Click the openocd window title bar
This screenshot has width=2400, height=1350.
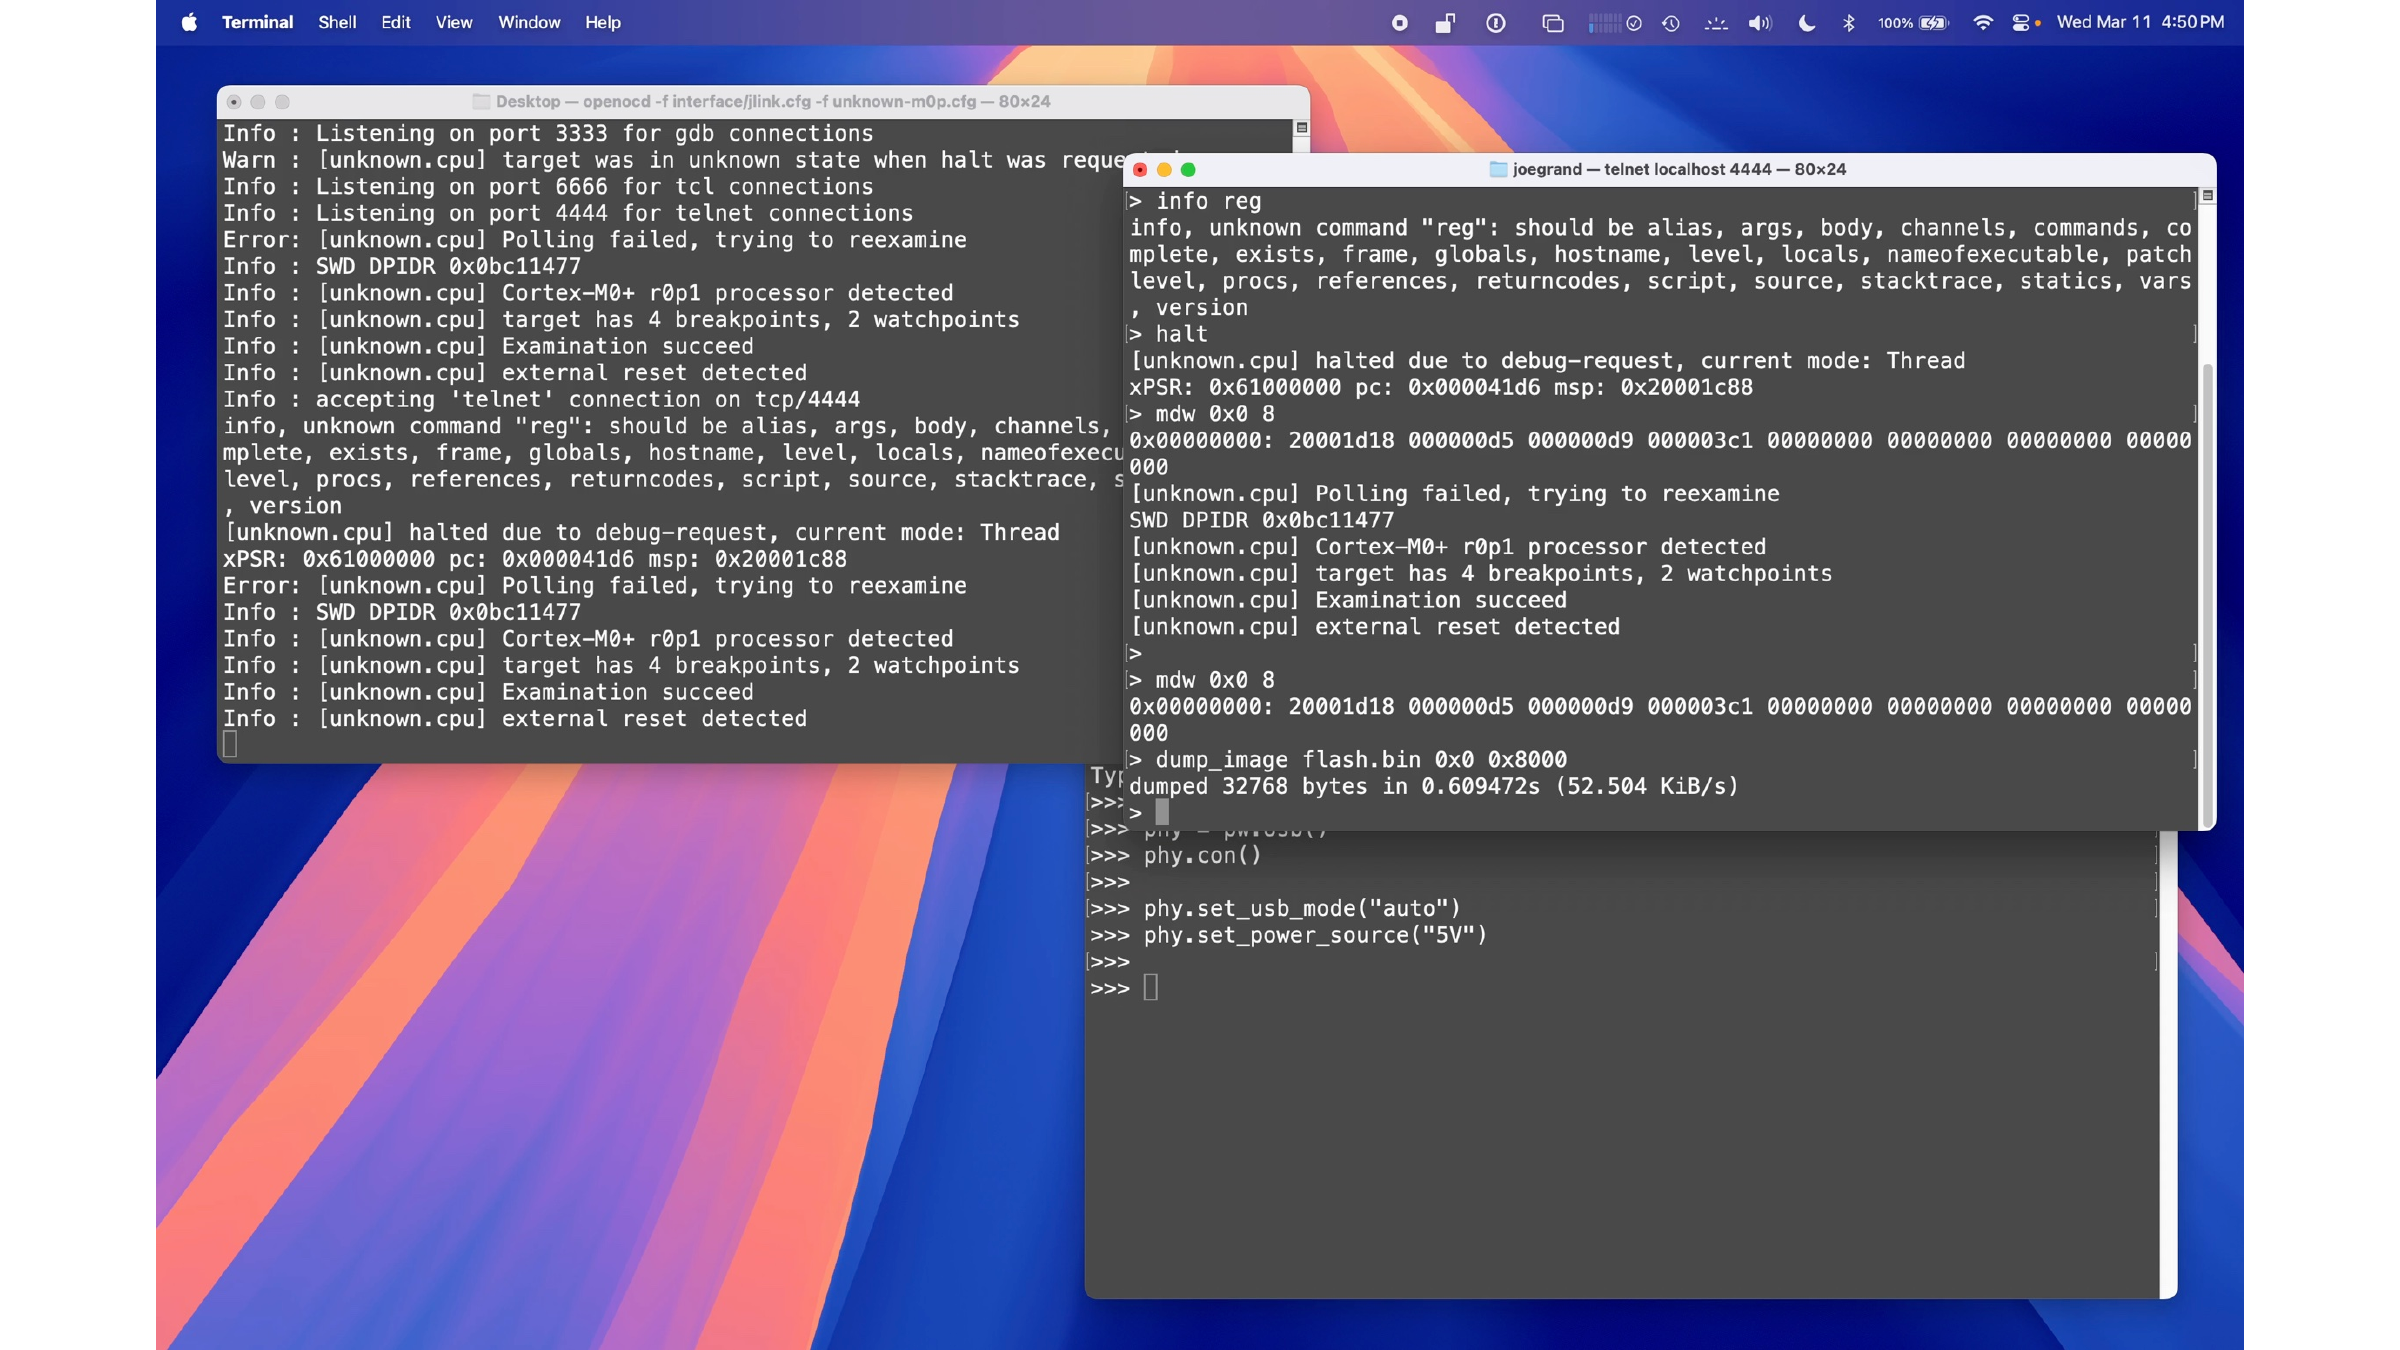click(x=763, y=102)
